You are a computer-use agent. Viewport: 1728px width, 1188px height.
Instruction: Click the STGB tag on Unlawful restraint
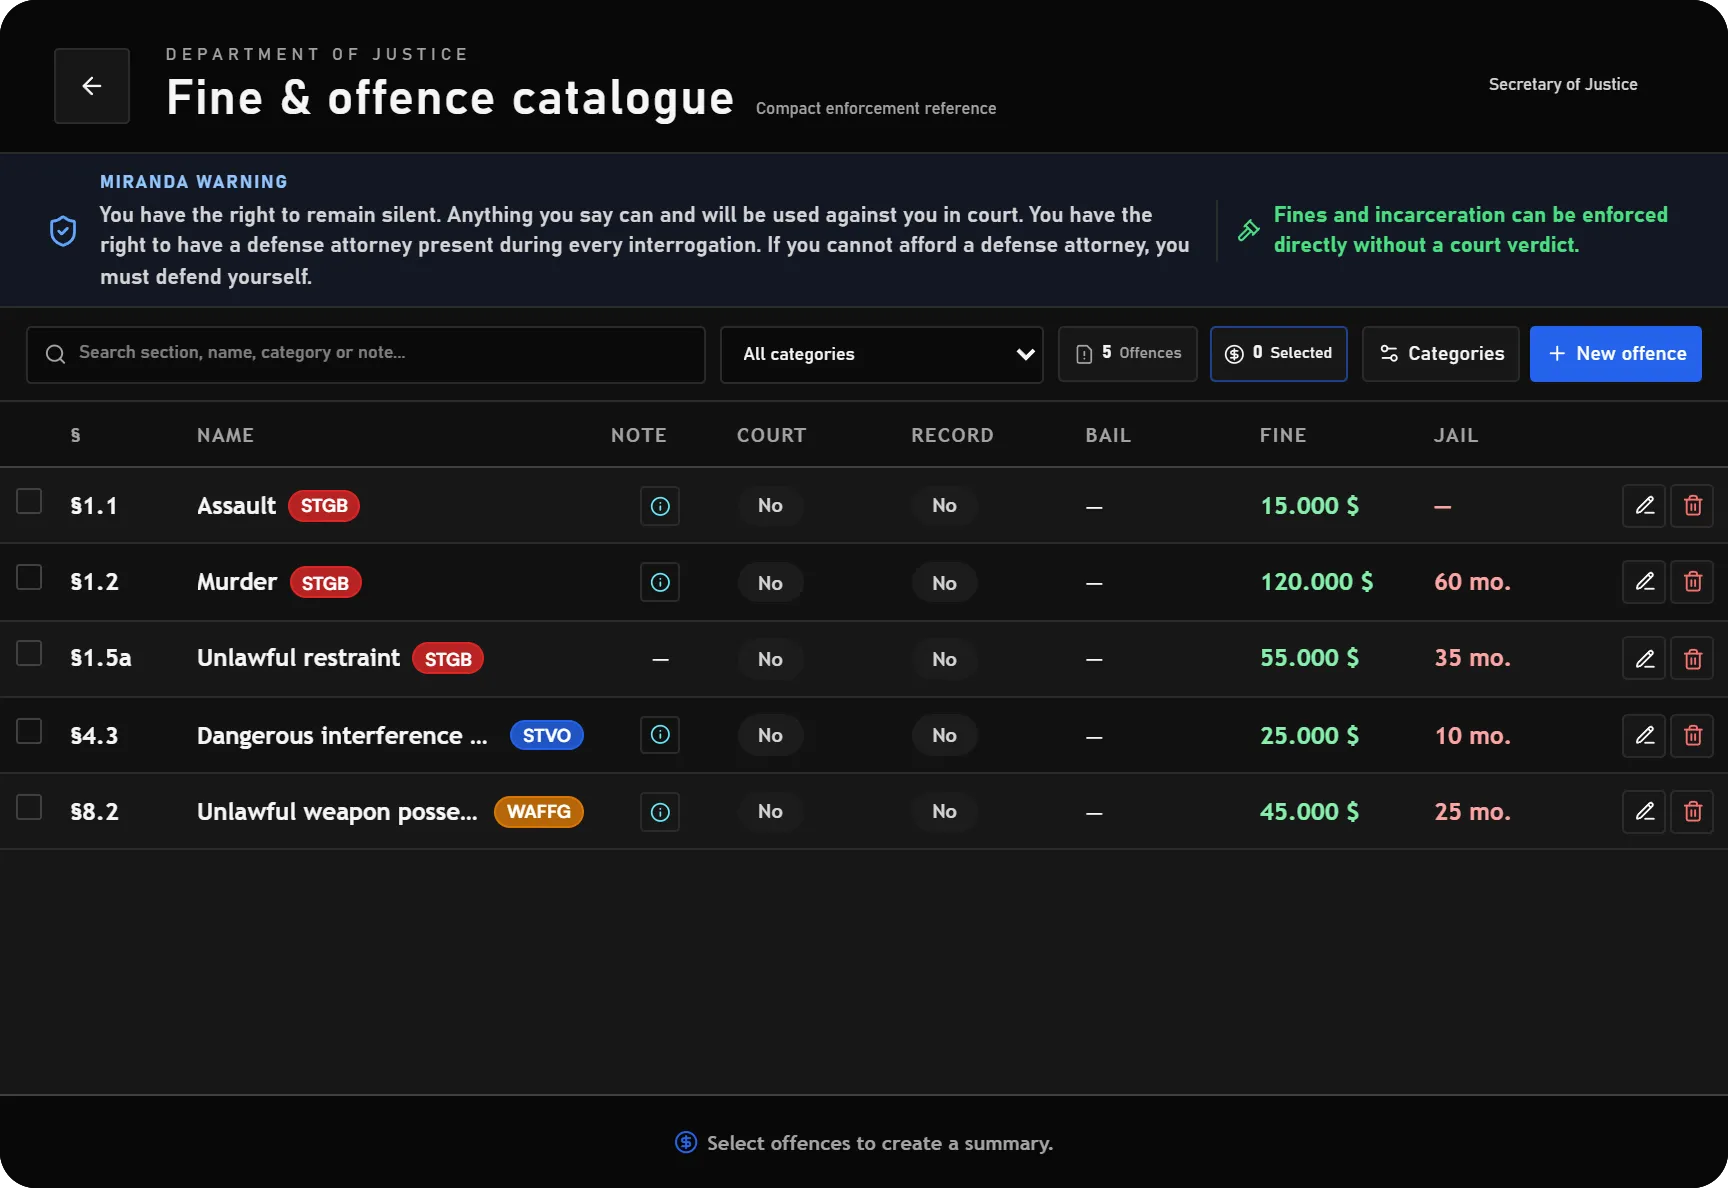(448, 659)
